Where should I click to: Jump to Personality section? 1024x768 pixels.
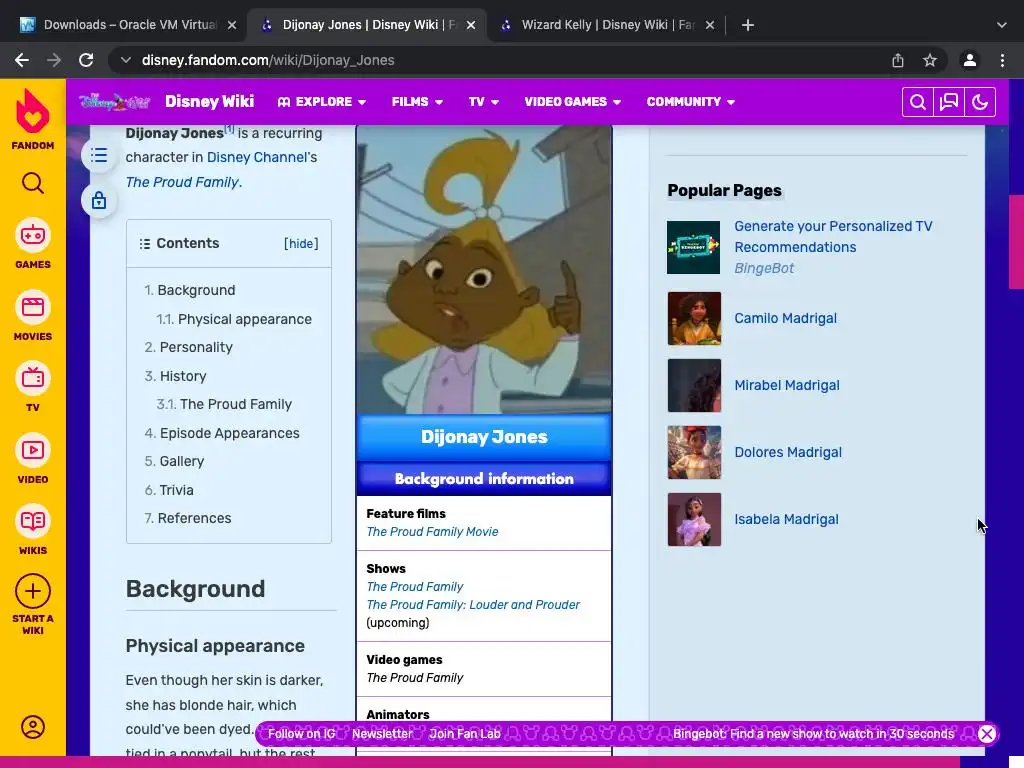coord(188,347)
